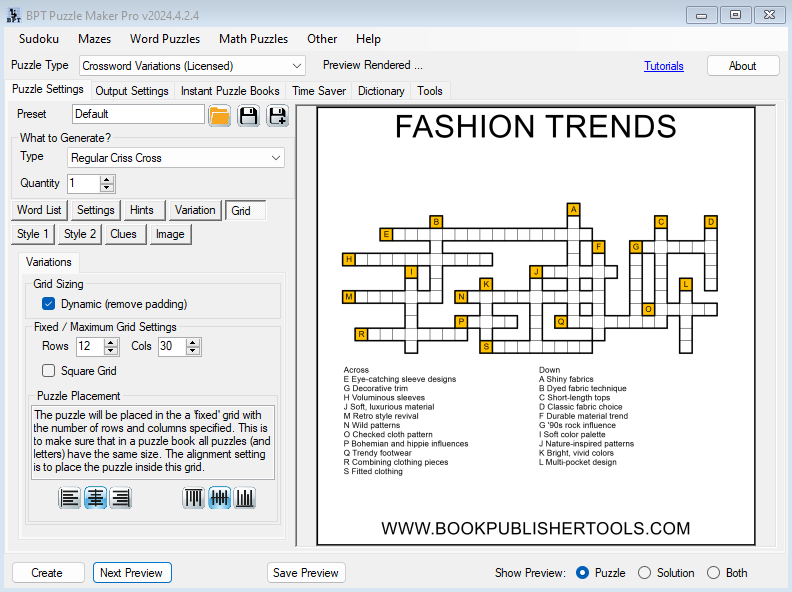Viewport: 792px width, 592px height.
Task: Click save preset as new icon
Action: pos(276,115)
